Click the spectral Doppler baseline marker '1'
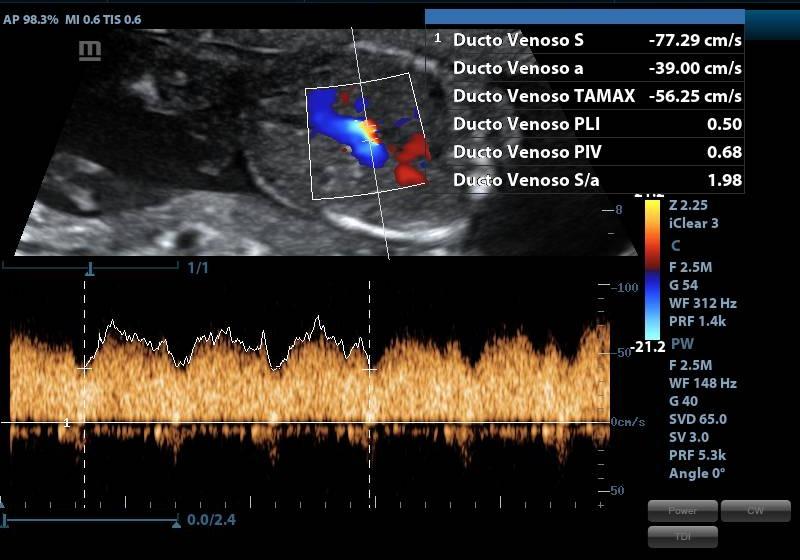Screen dimensions: 800x560 point(67,423)
